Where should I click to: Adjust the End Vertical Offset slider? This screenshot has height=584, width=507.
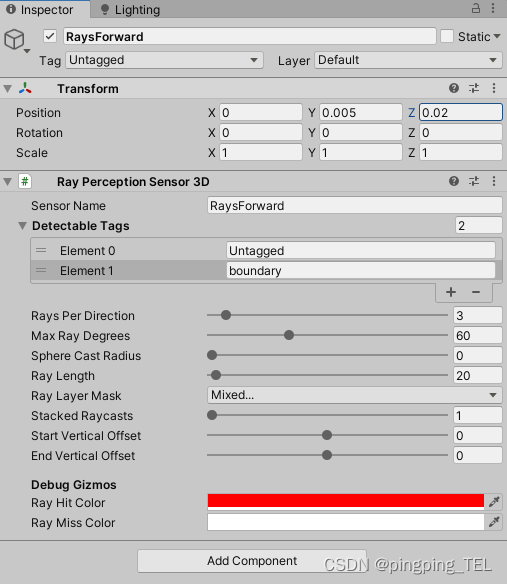click(x=327, y=455)
